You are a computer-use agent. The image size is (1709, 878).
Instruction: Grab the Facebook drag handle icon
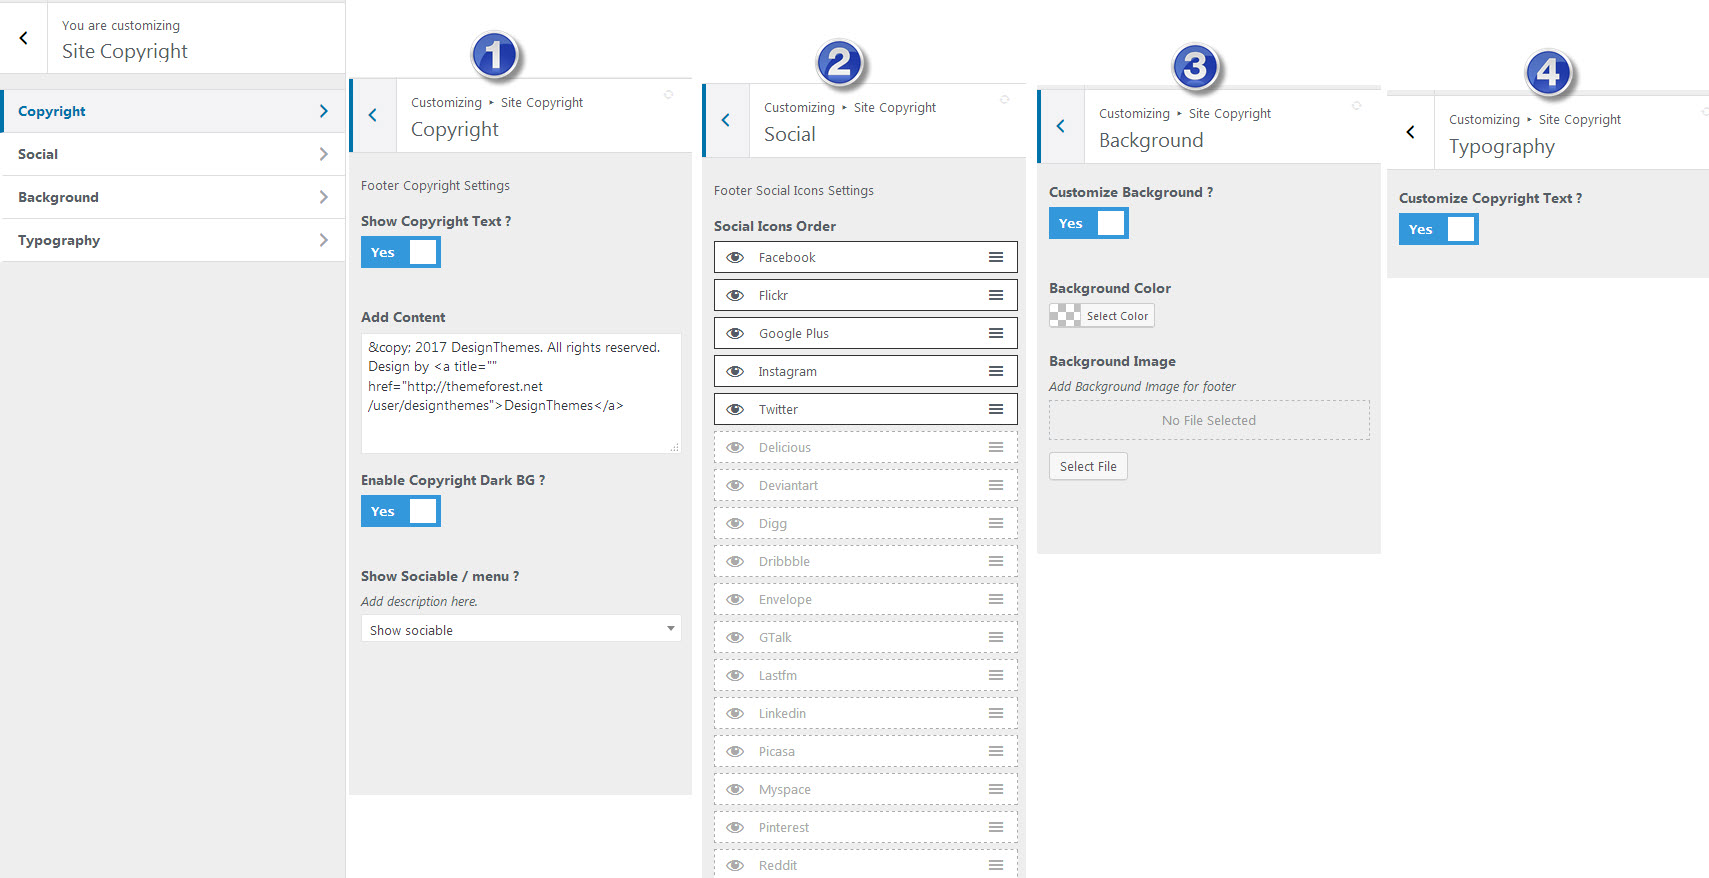pyautogui.click(x=996, y=257)
